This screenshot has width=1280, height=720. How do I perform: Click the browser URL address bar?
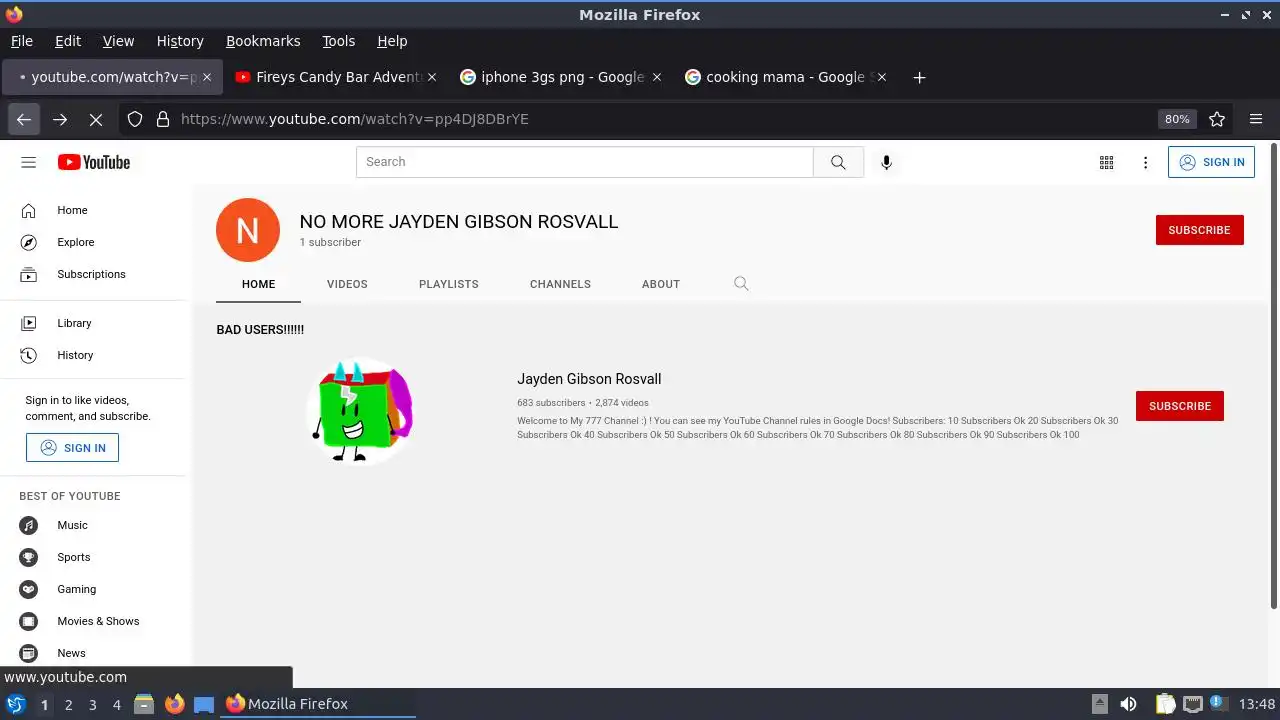[x=660, y=119]
